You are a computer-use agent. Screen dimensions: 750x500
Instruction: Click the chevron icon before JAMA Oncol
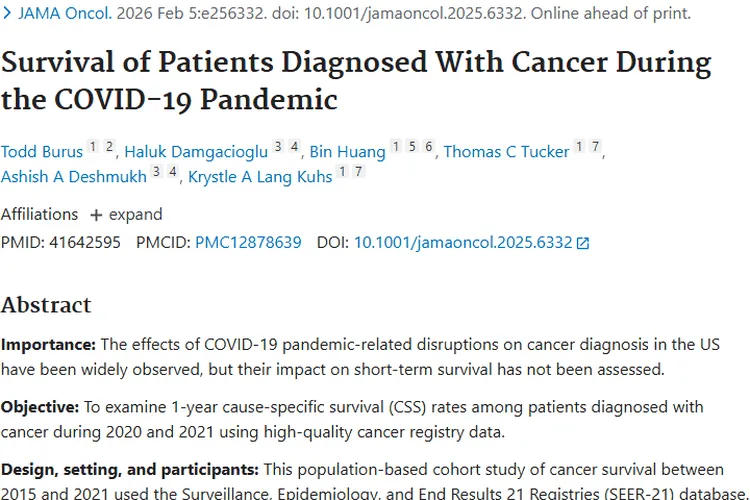pos(7,15)
